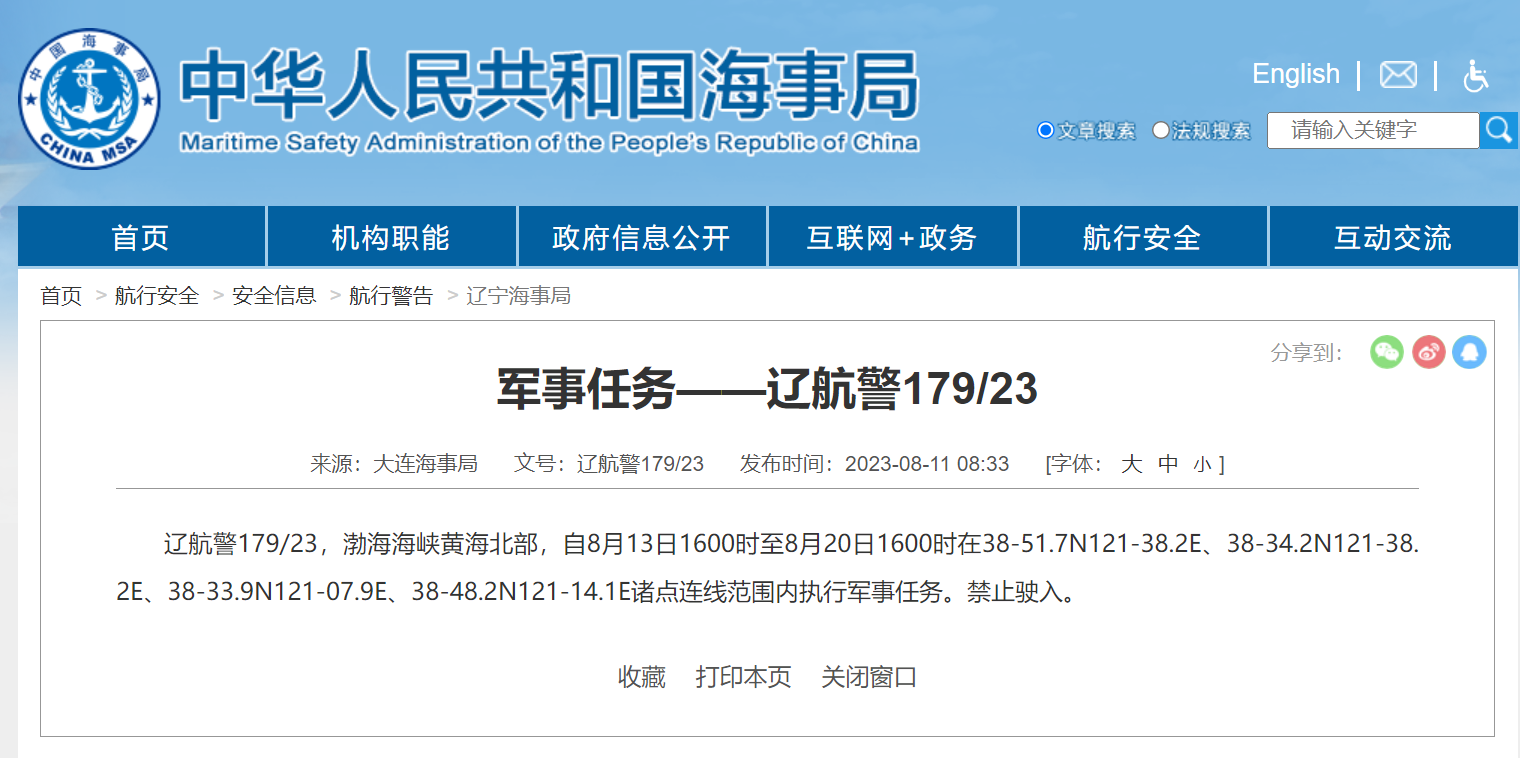This screenshot has width=1520, height=758.
Task: Select the 法规搜索 radio button
Action: (1161, 130)
